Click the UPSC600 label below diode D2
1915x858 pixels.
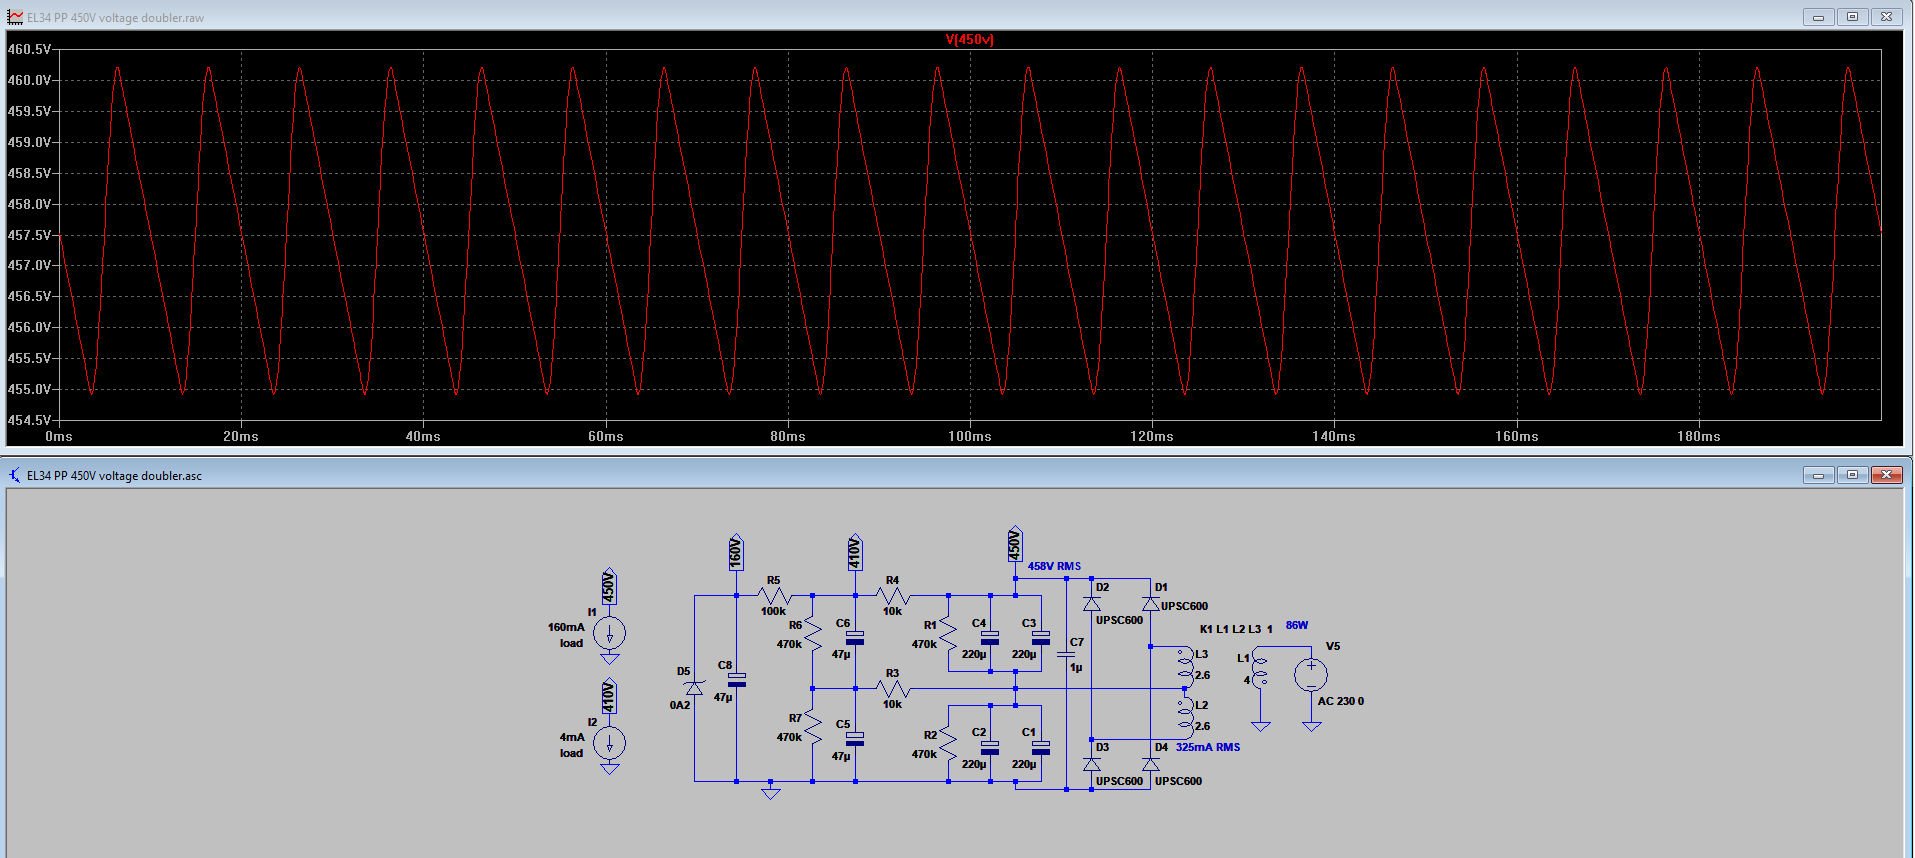click(x=1119, y=620)
